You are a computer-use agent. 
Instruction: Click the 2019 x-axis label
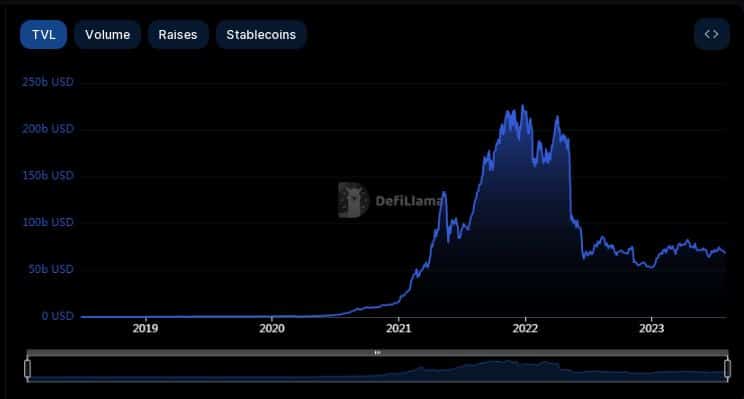coord(145,328)
